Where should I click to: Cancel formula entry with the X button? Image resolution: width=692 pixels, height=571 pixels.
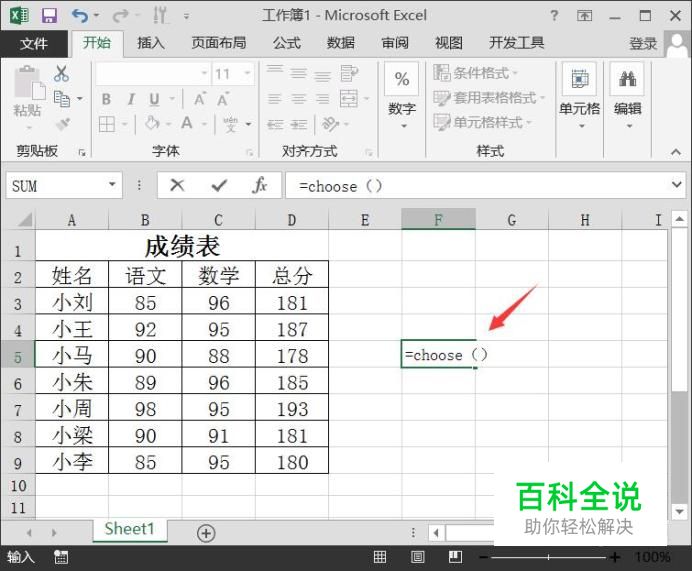(177, 185)
